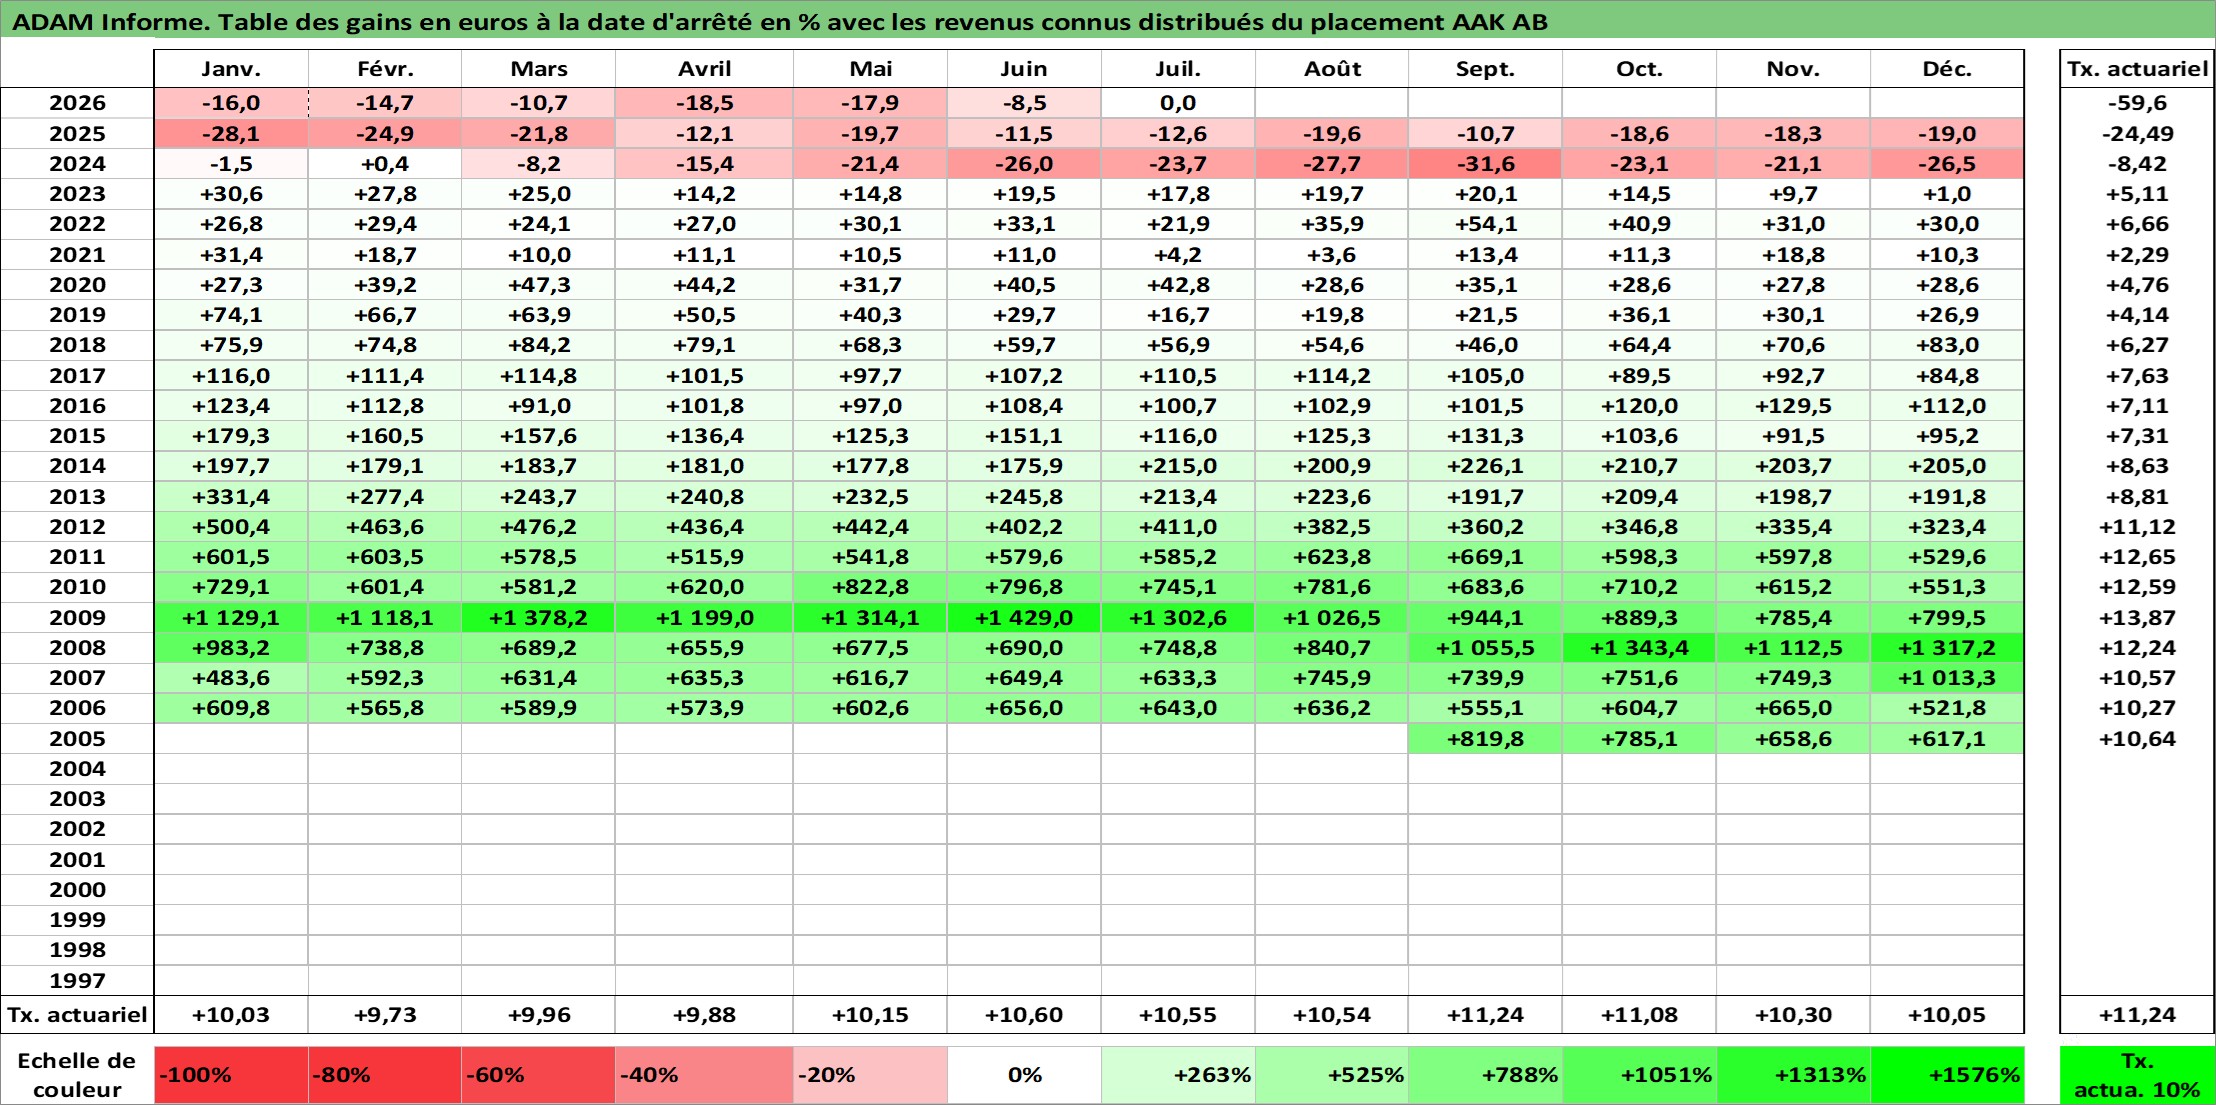Select the cell showing +656,0

(1024, 708)
